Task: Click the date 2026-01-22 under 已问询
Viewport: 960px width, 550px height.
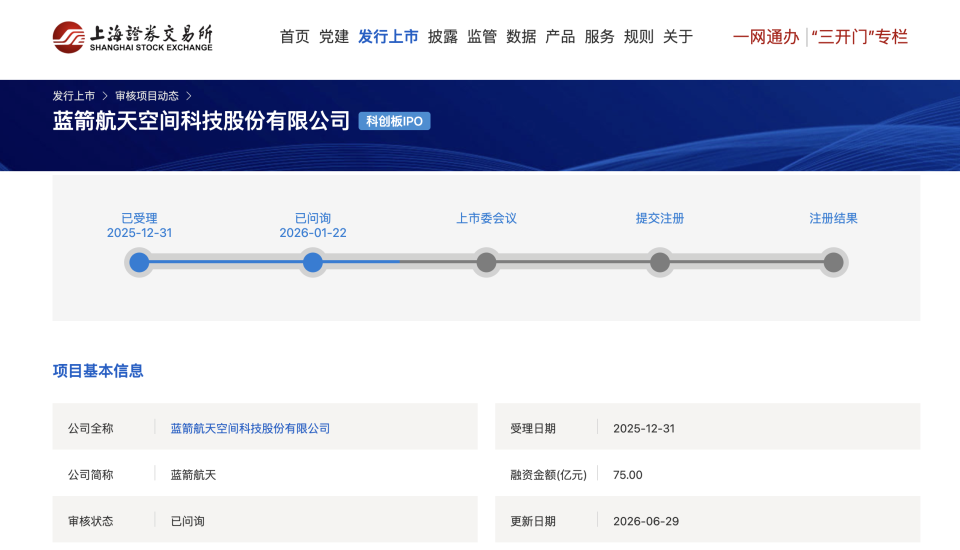Action: click(x=313, y=233)
